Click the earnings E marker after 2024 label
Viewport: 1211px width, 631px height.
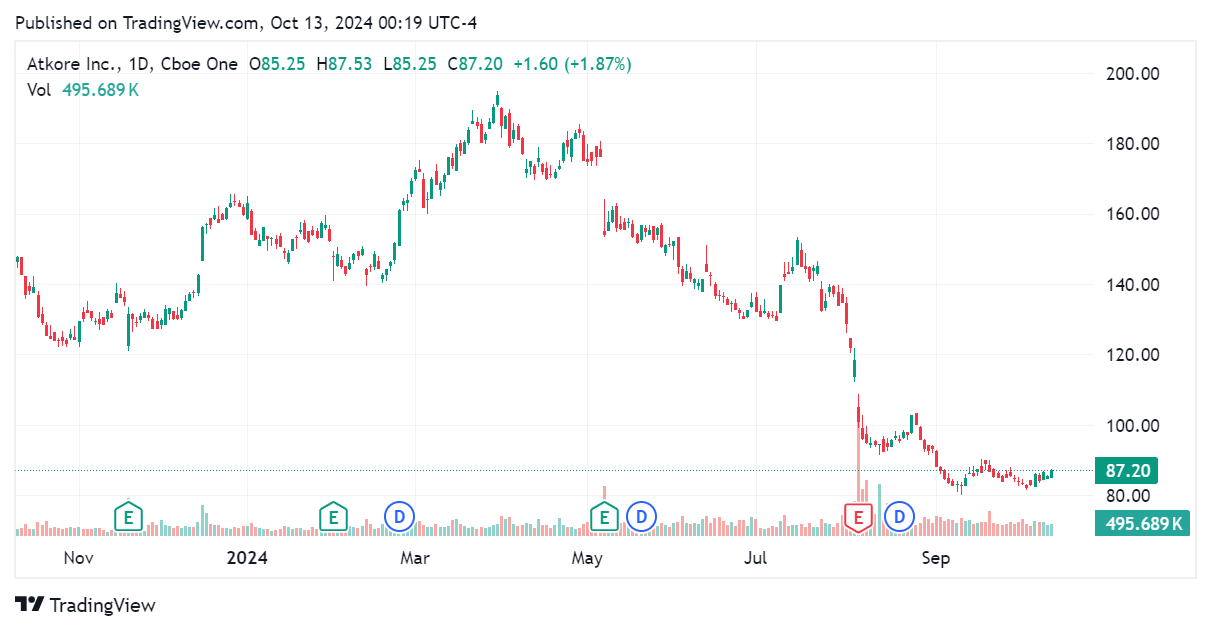333,516
